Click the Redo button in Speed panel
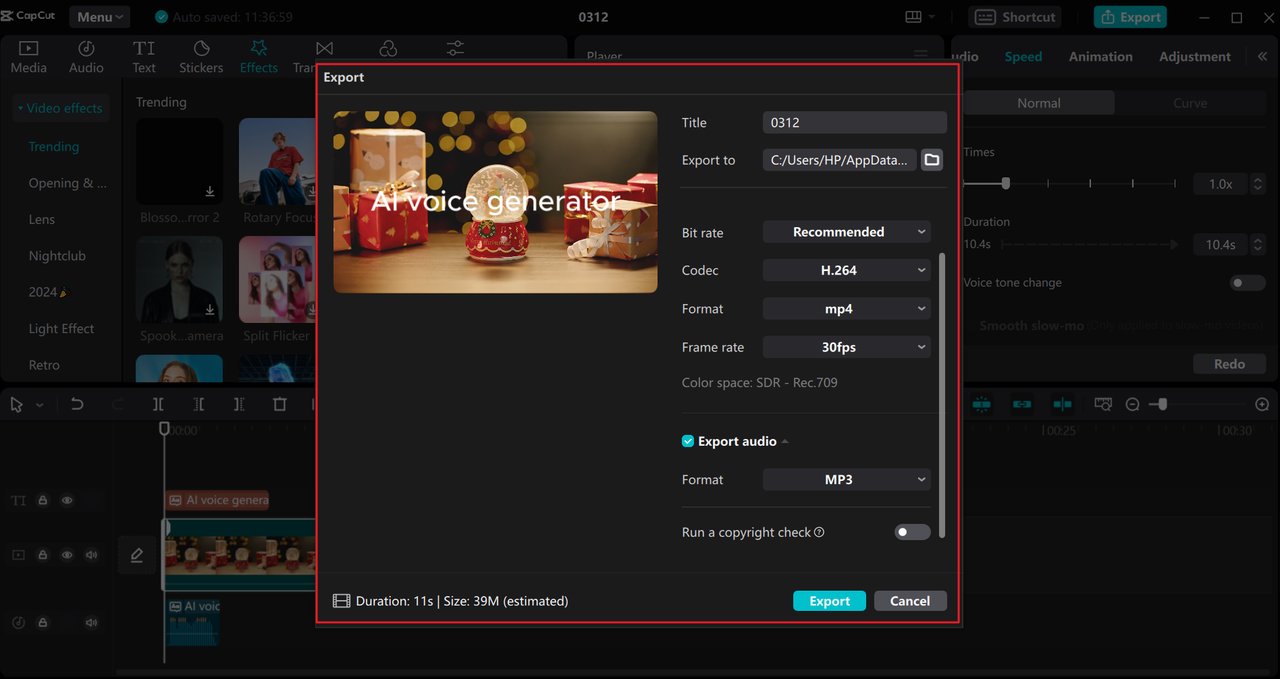 1229,364
